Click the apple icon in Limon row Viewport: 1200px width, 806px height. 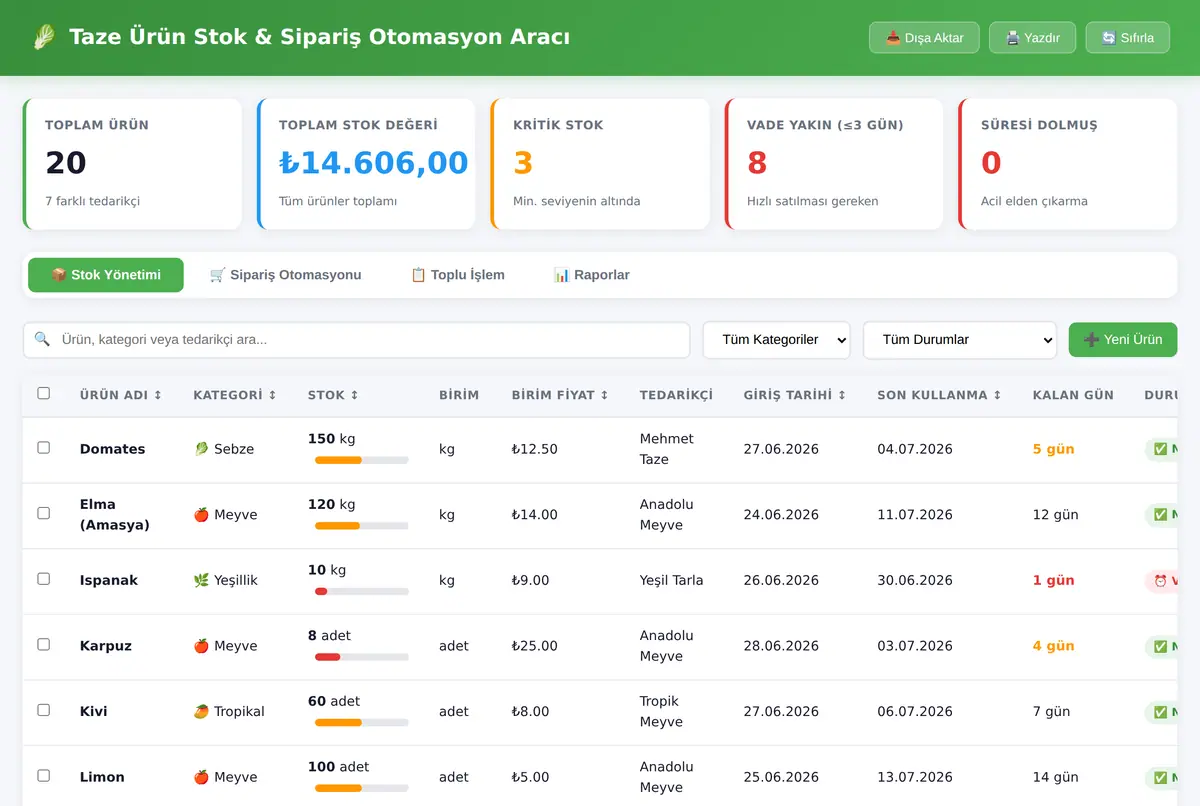coord(201,777)
